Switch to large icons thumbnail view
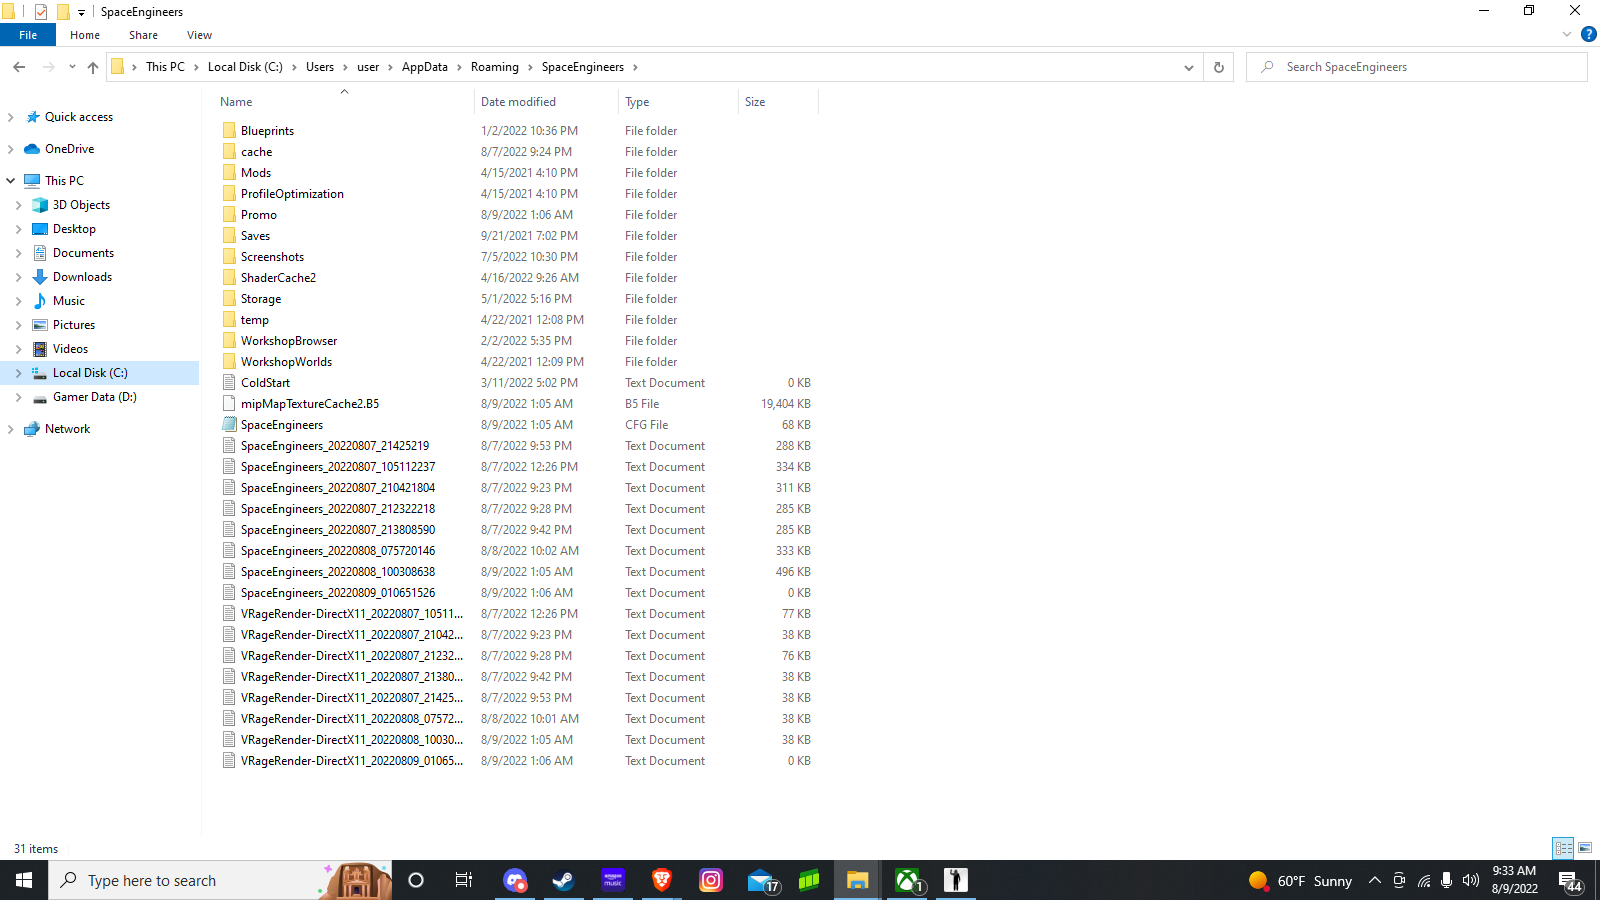Viewport: 1600px width, 900px height. point(1585,848)
